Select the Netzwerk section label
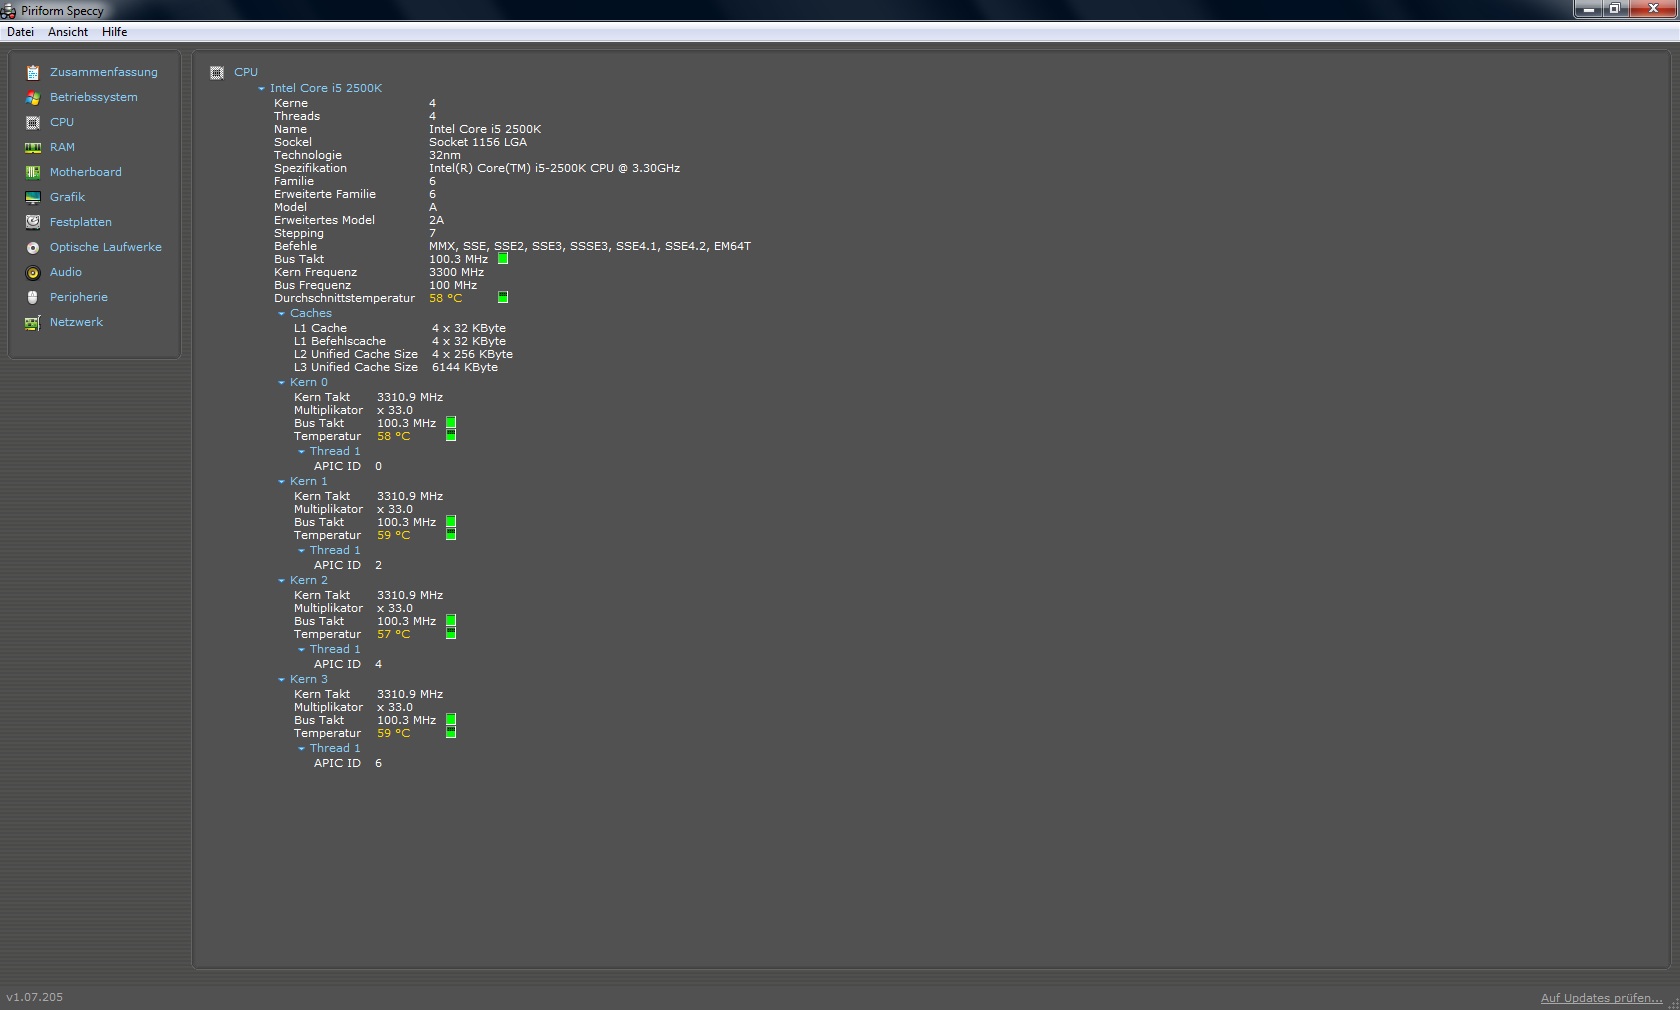The width and height of the screenshot is (1680, 1010). [77, 322]
